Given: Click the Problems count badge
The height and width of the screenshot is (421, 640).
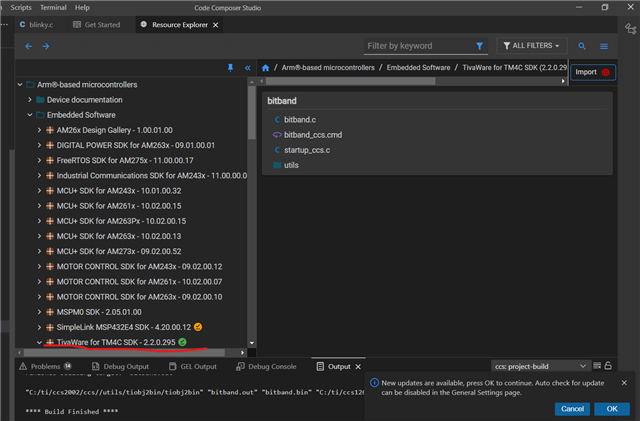Looking at the screenshot, I should coord(68,366).
